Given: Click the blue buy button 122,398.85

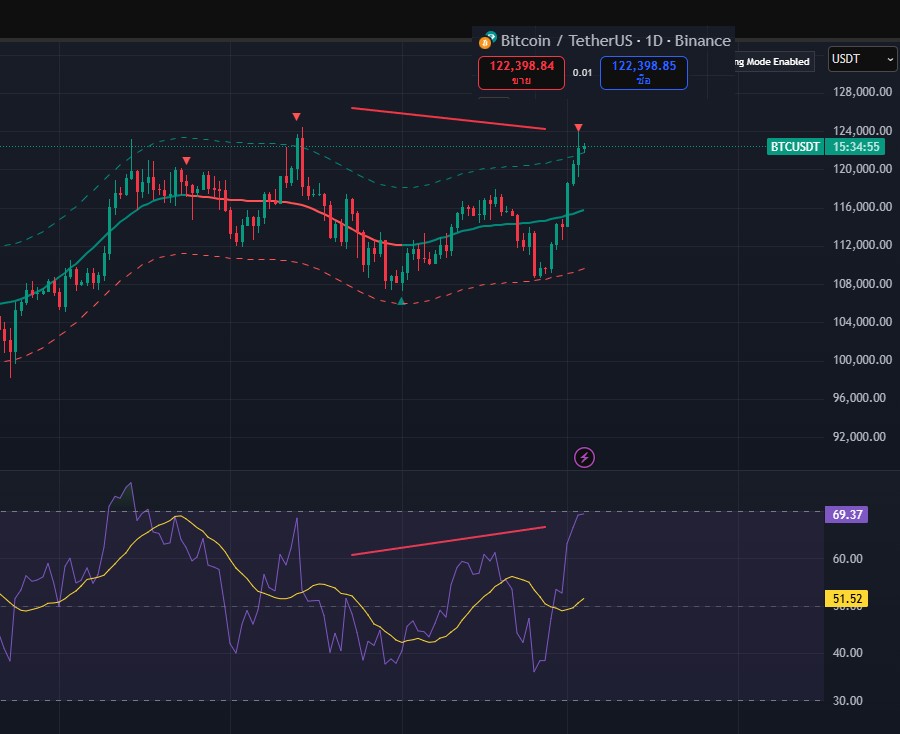Looking at the screenshot, I should pos(643,73).
